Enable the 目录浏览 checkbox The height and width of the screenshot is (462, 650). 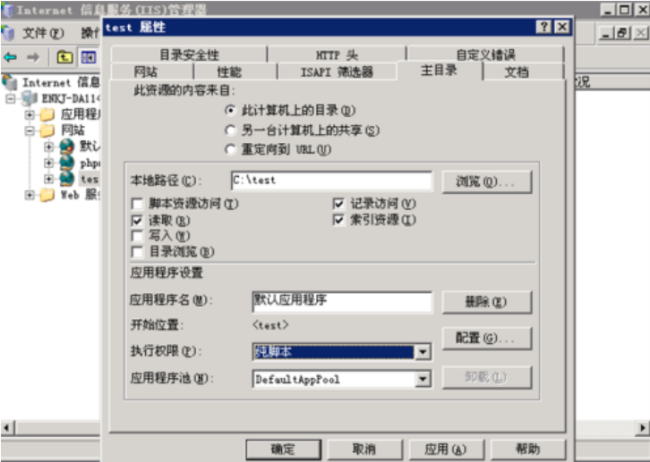coord(137,252)
